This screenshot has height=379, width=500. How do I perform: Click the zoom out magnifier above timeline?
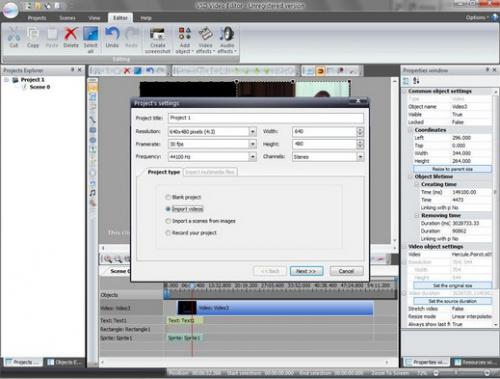pyautogui.click(x=118, y=259)
